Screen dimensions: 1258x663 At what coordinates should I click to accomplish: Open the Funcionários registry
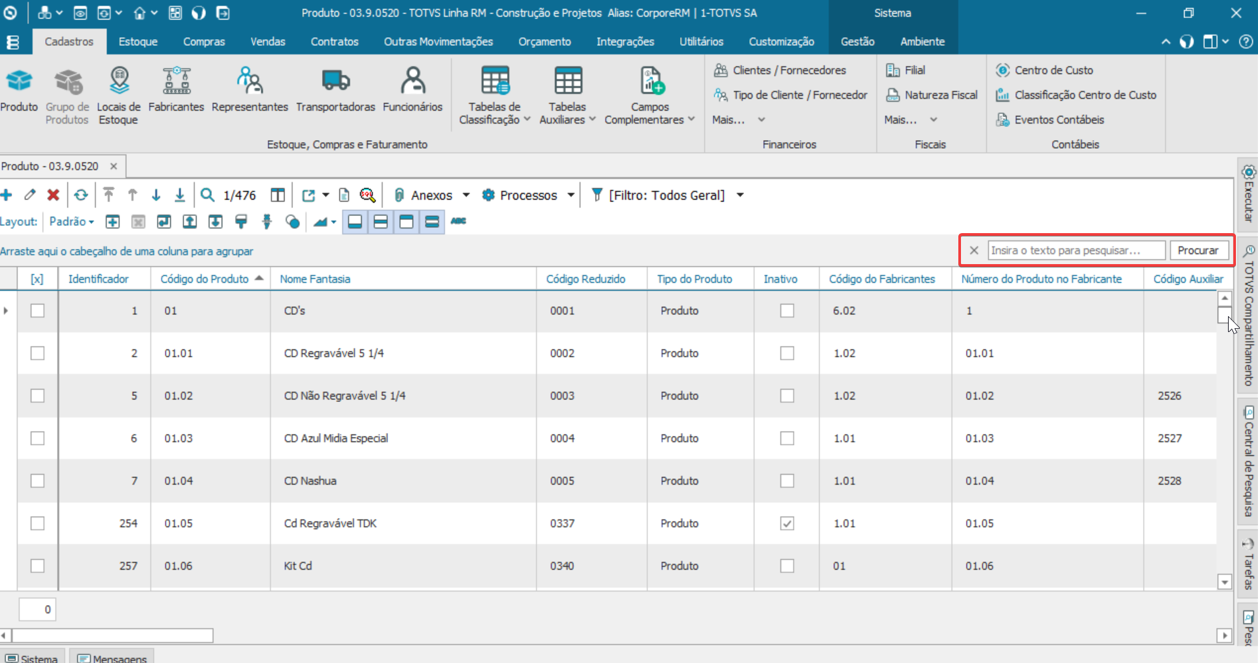412,90
